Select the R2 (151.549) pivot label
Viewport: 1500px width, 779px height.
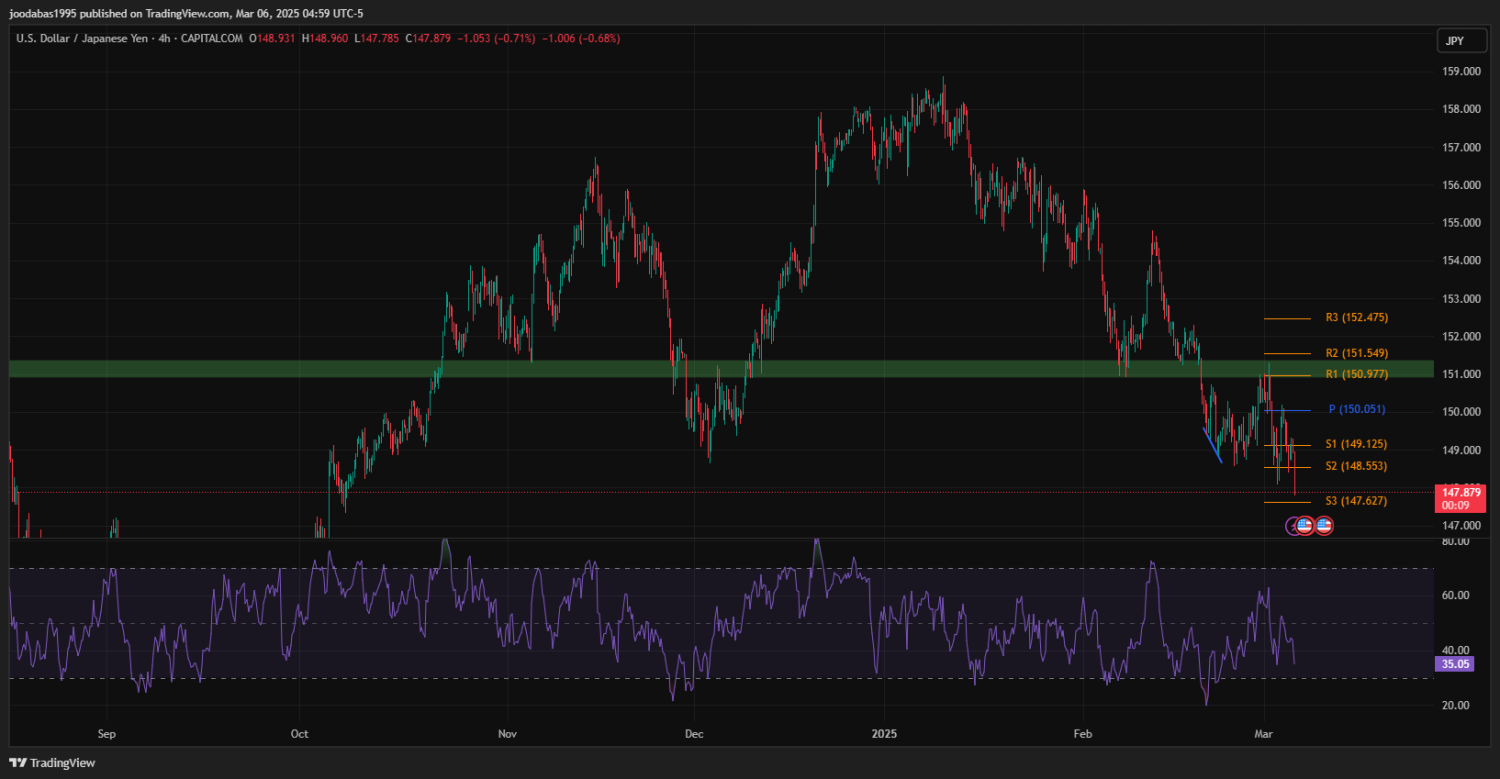(x=1356, y=353)
